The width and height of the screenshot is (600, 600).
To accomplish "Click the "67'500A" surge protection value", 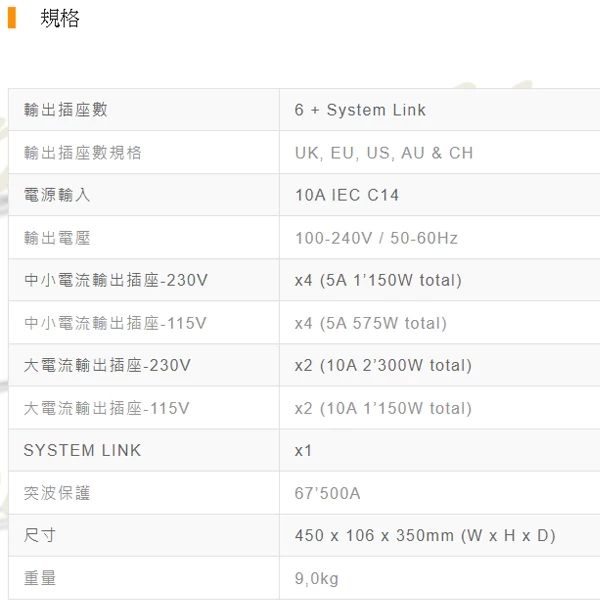I will (x=327, y=493).
